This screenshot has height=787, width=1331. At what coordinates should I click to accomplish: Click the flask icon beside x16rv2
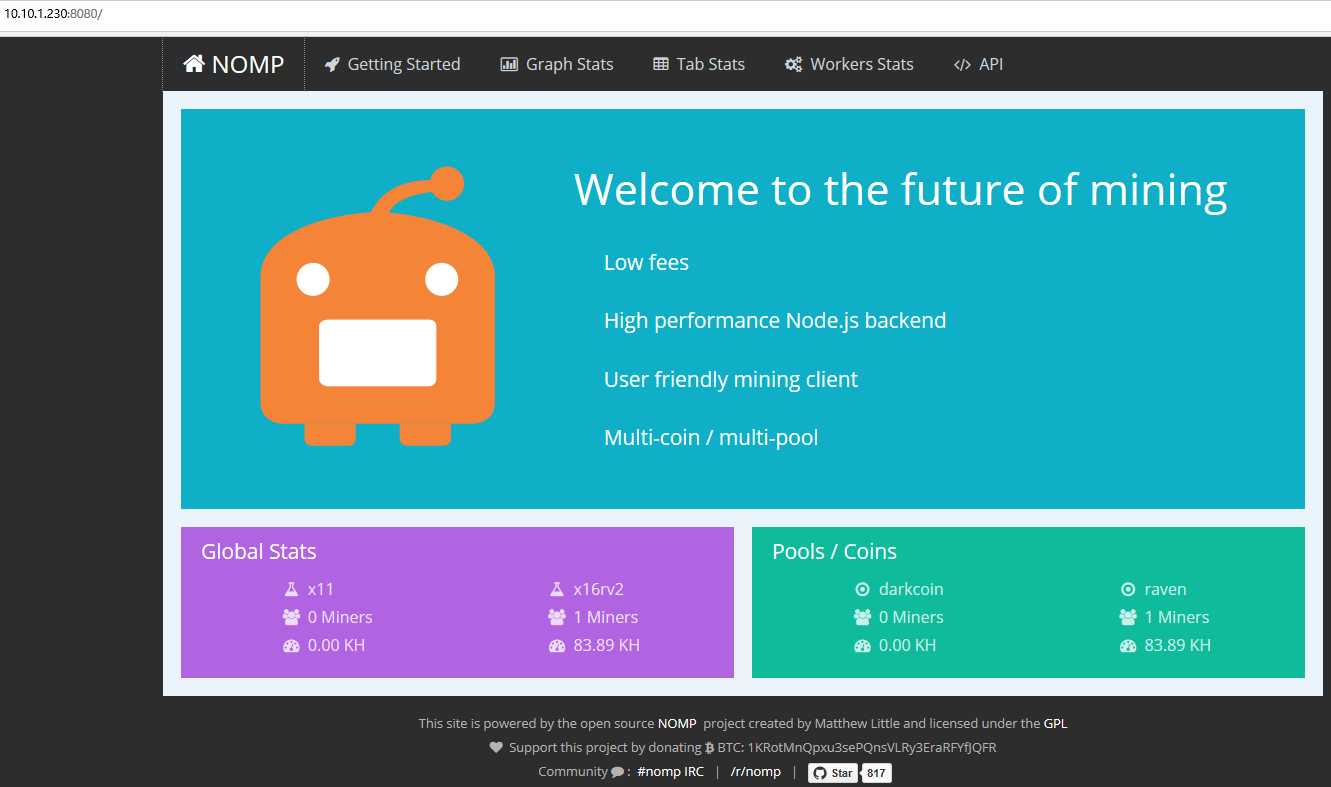557,589
